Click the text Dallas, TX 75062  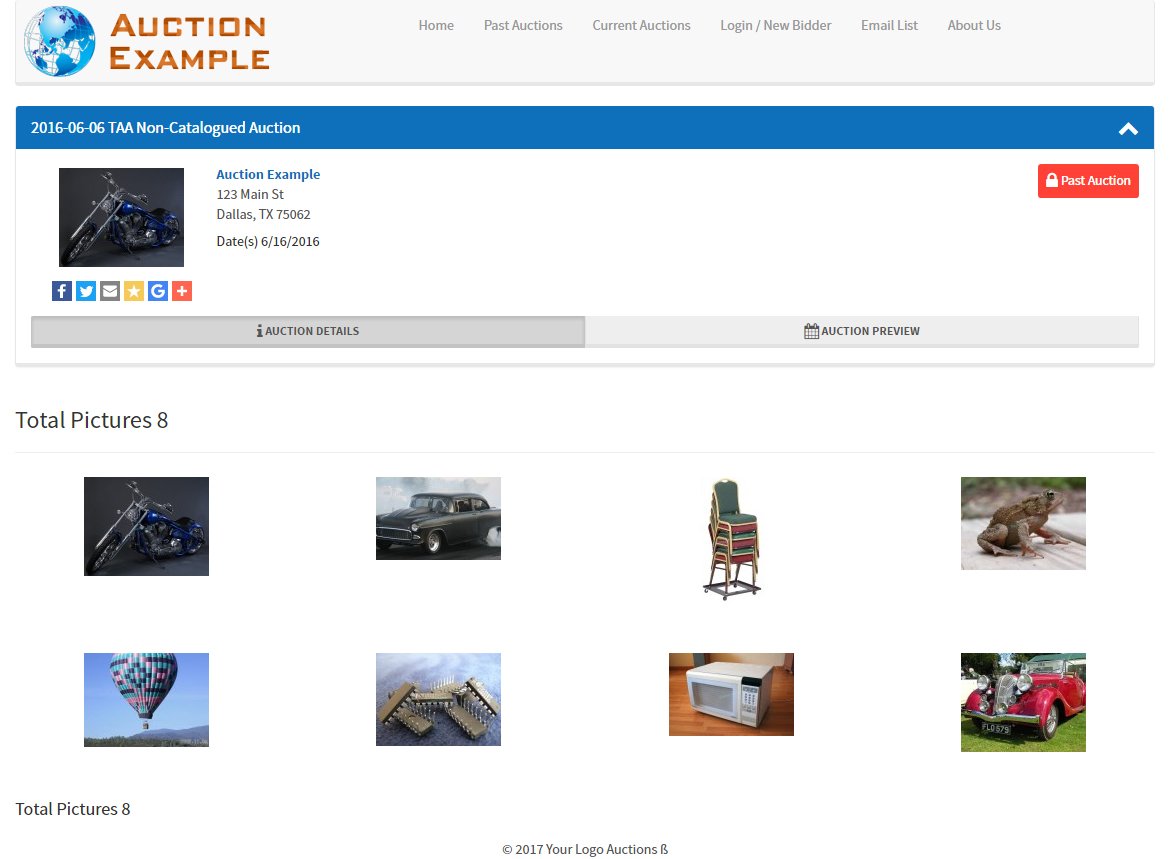pos(263,214)
